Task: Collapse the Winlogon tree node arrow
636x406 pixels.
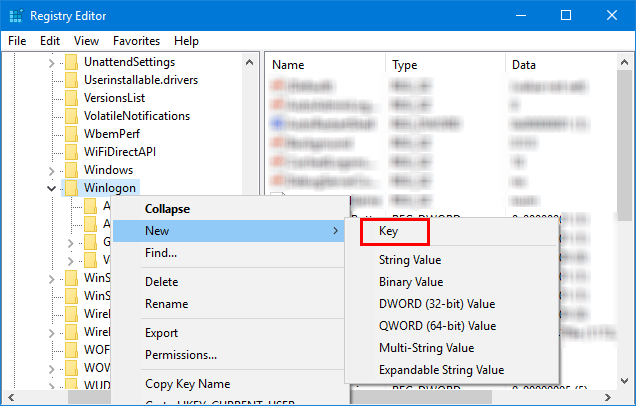Action: click(51, 188)
